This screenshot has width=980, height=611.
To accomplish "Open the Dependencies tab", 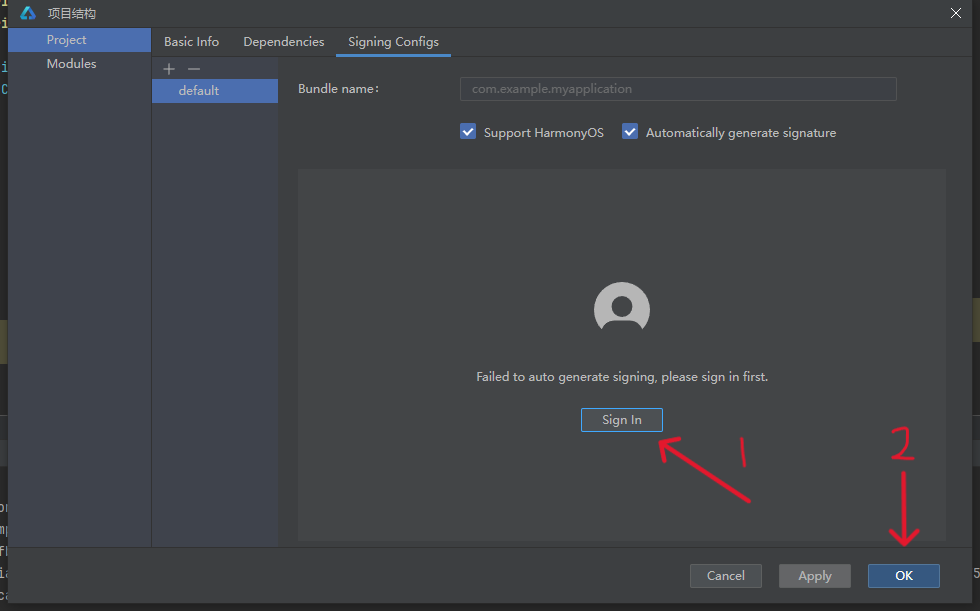I will [284, 42].
